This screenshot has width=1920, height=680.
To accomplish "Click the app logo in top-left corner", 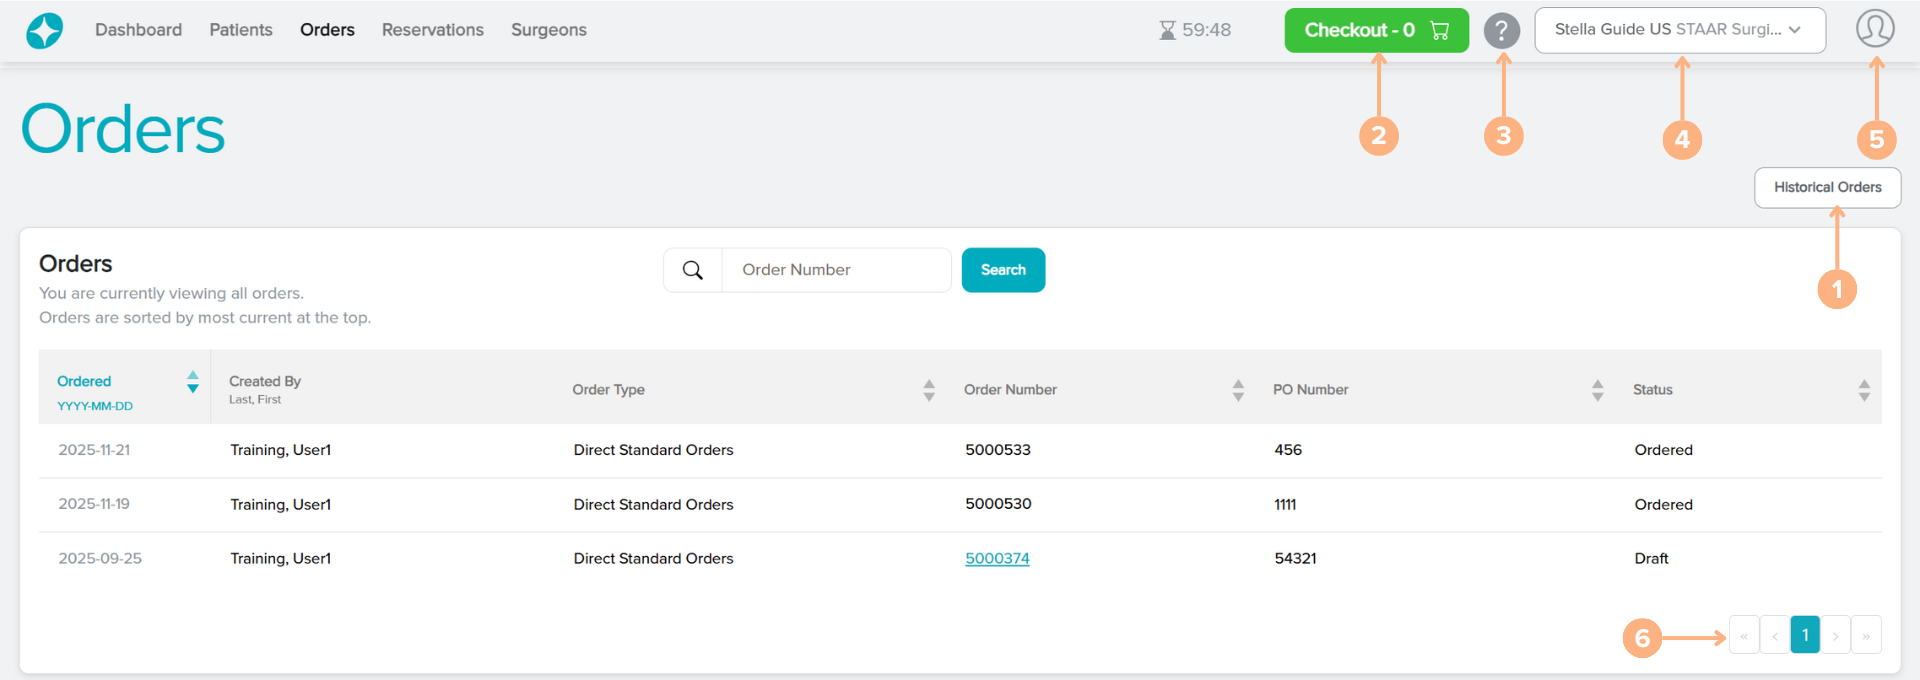I will (x=44, y=31).
